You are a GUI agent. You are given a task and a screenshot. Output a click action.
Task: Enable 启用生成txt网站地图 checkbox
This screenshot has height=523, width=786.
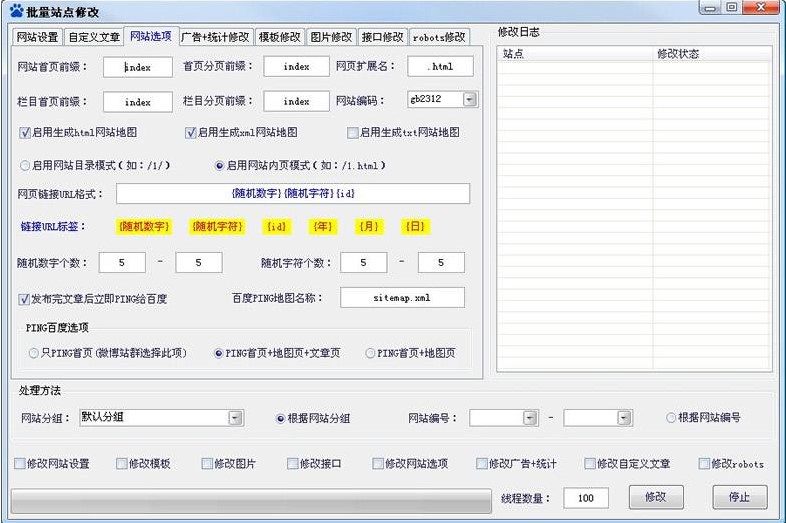[x=352, y=133]
